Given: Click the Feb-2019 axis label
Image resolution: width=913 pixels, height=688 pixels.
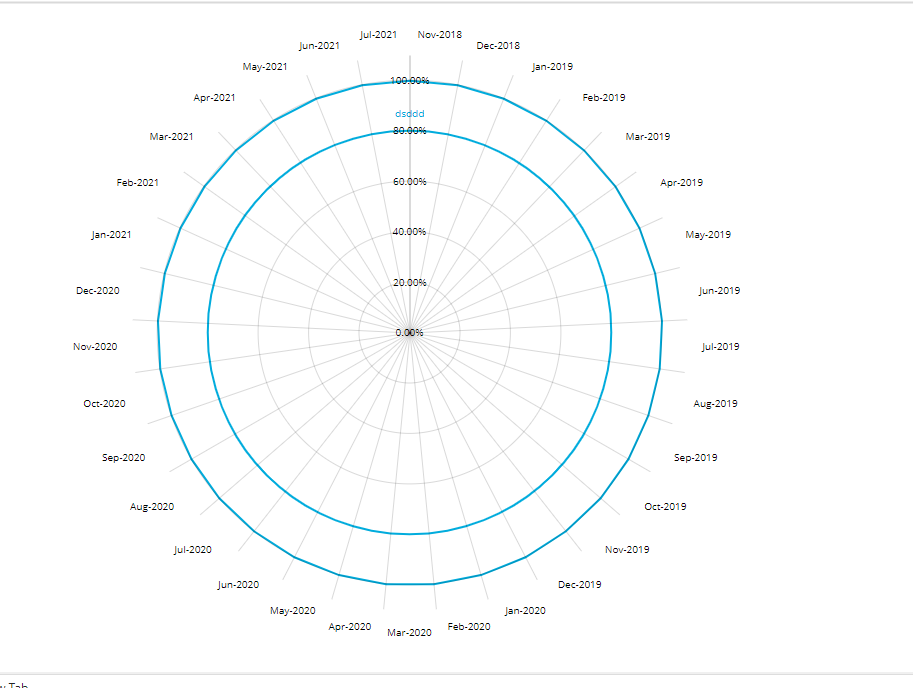Looking at the screenshot, I should [x=604, y=98].
